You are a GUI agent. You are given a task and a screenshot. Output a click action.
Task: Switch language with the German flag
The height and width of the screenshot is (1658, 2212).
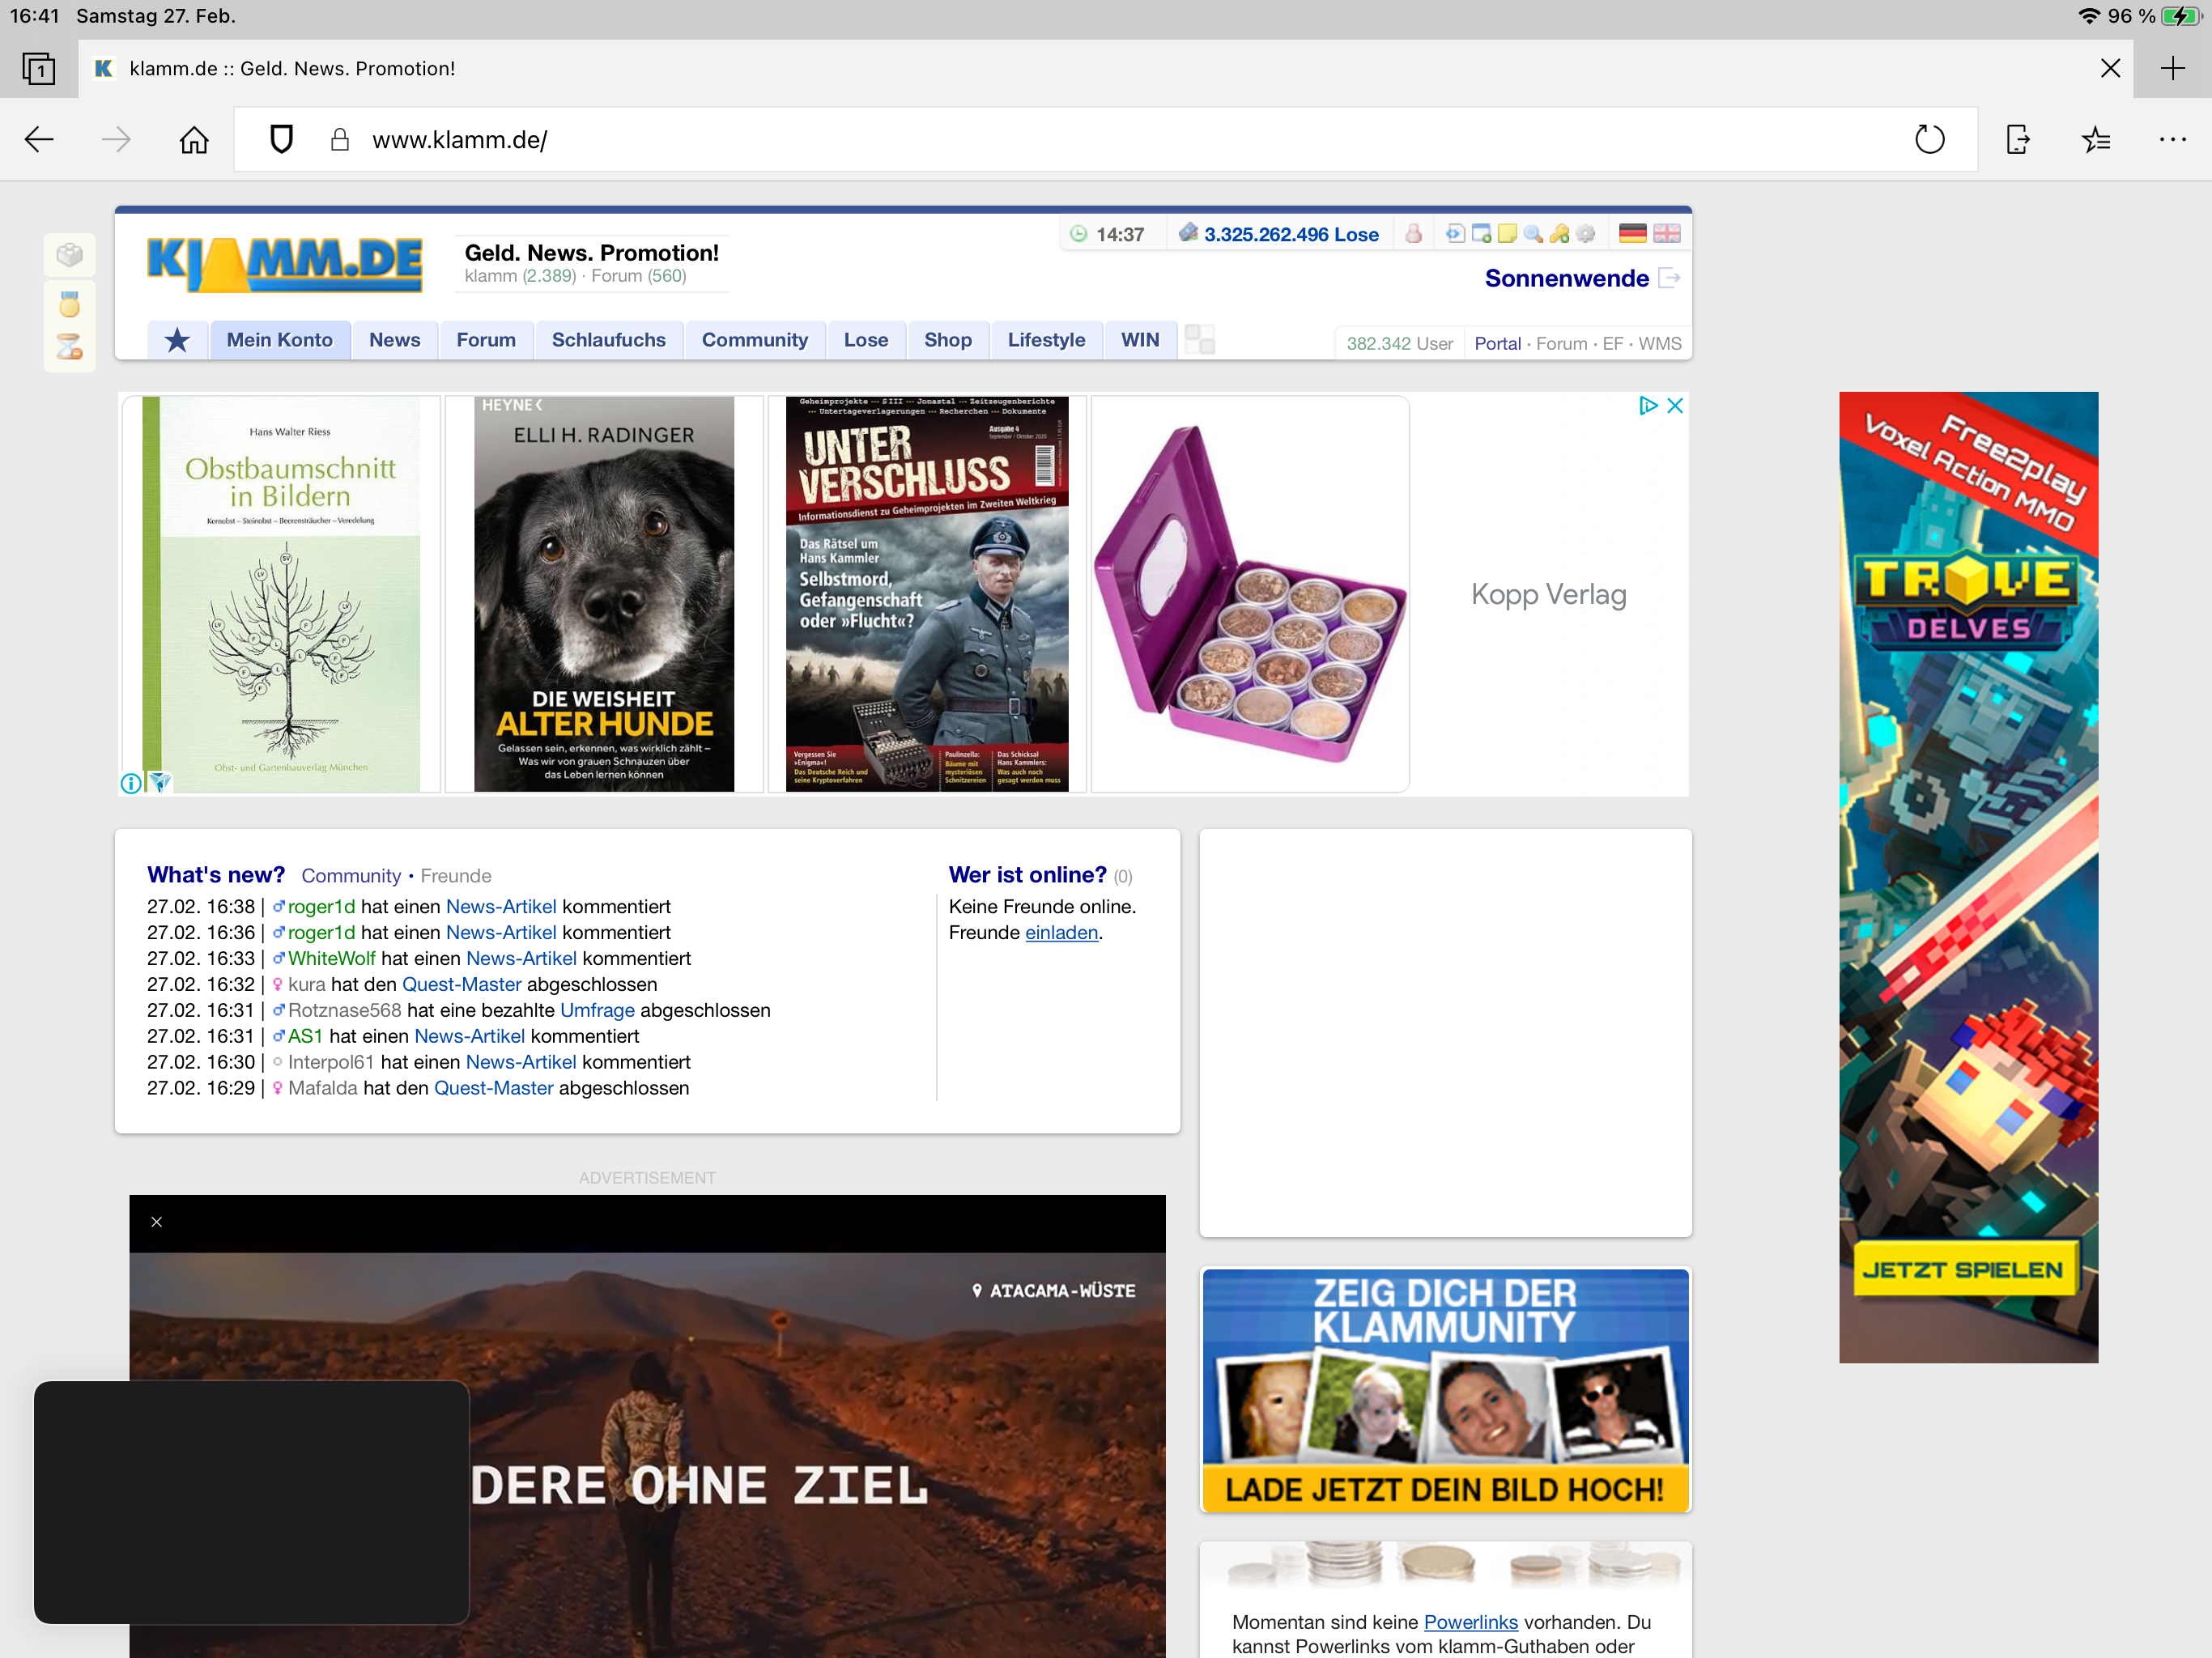[x=1632, y=234]
